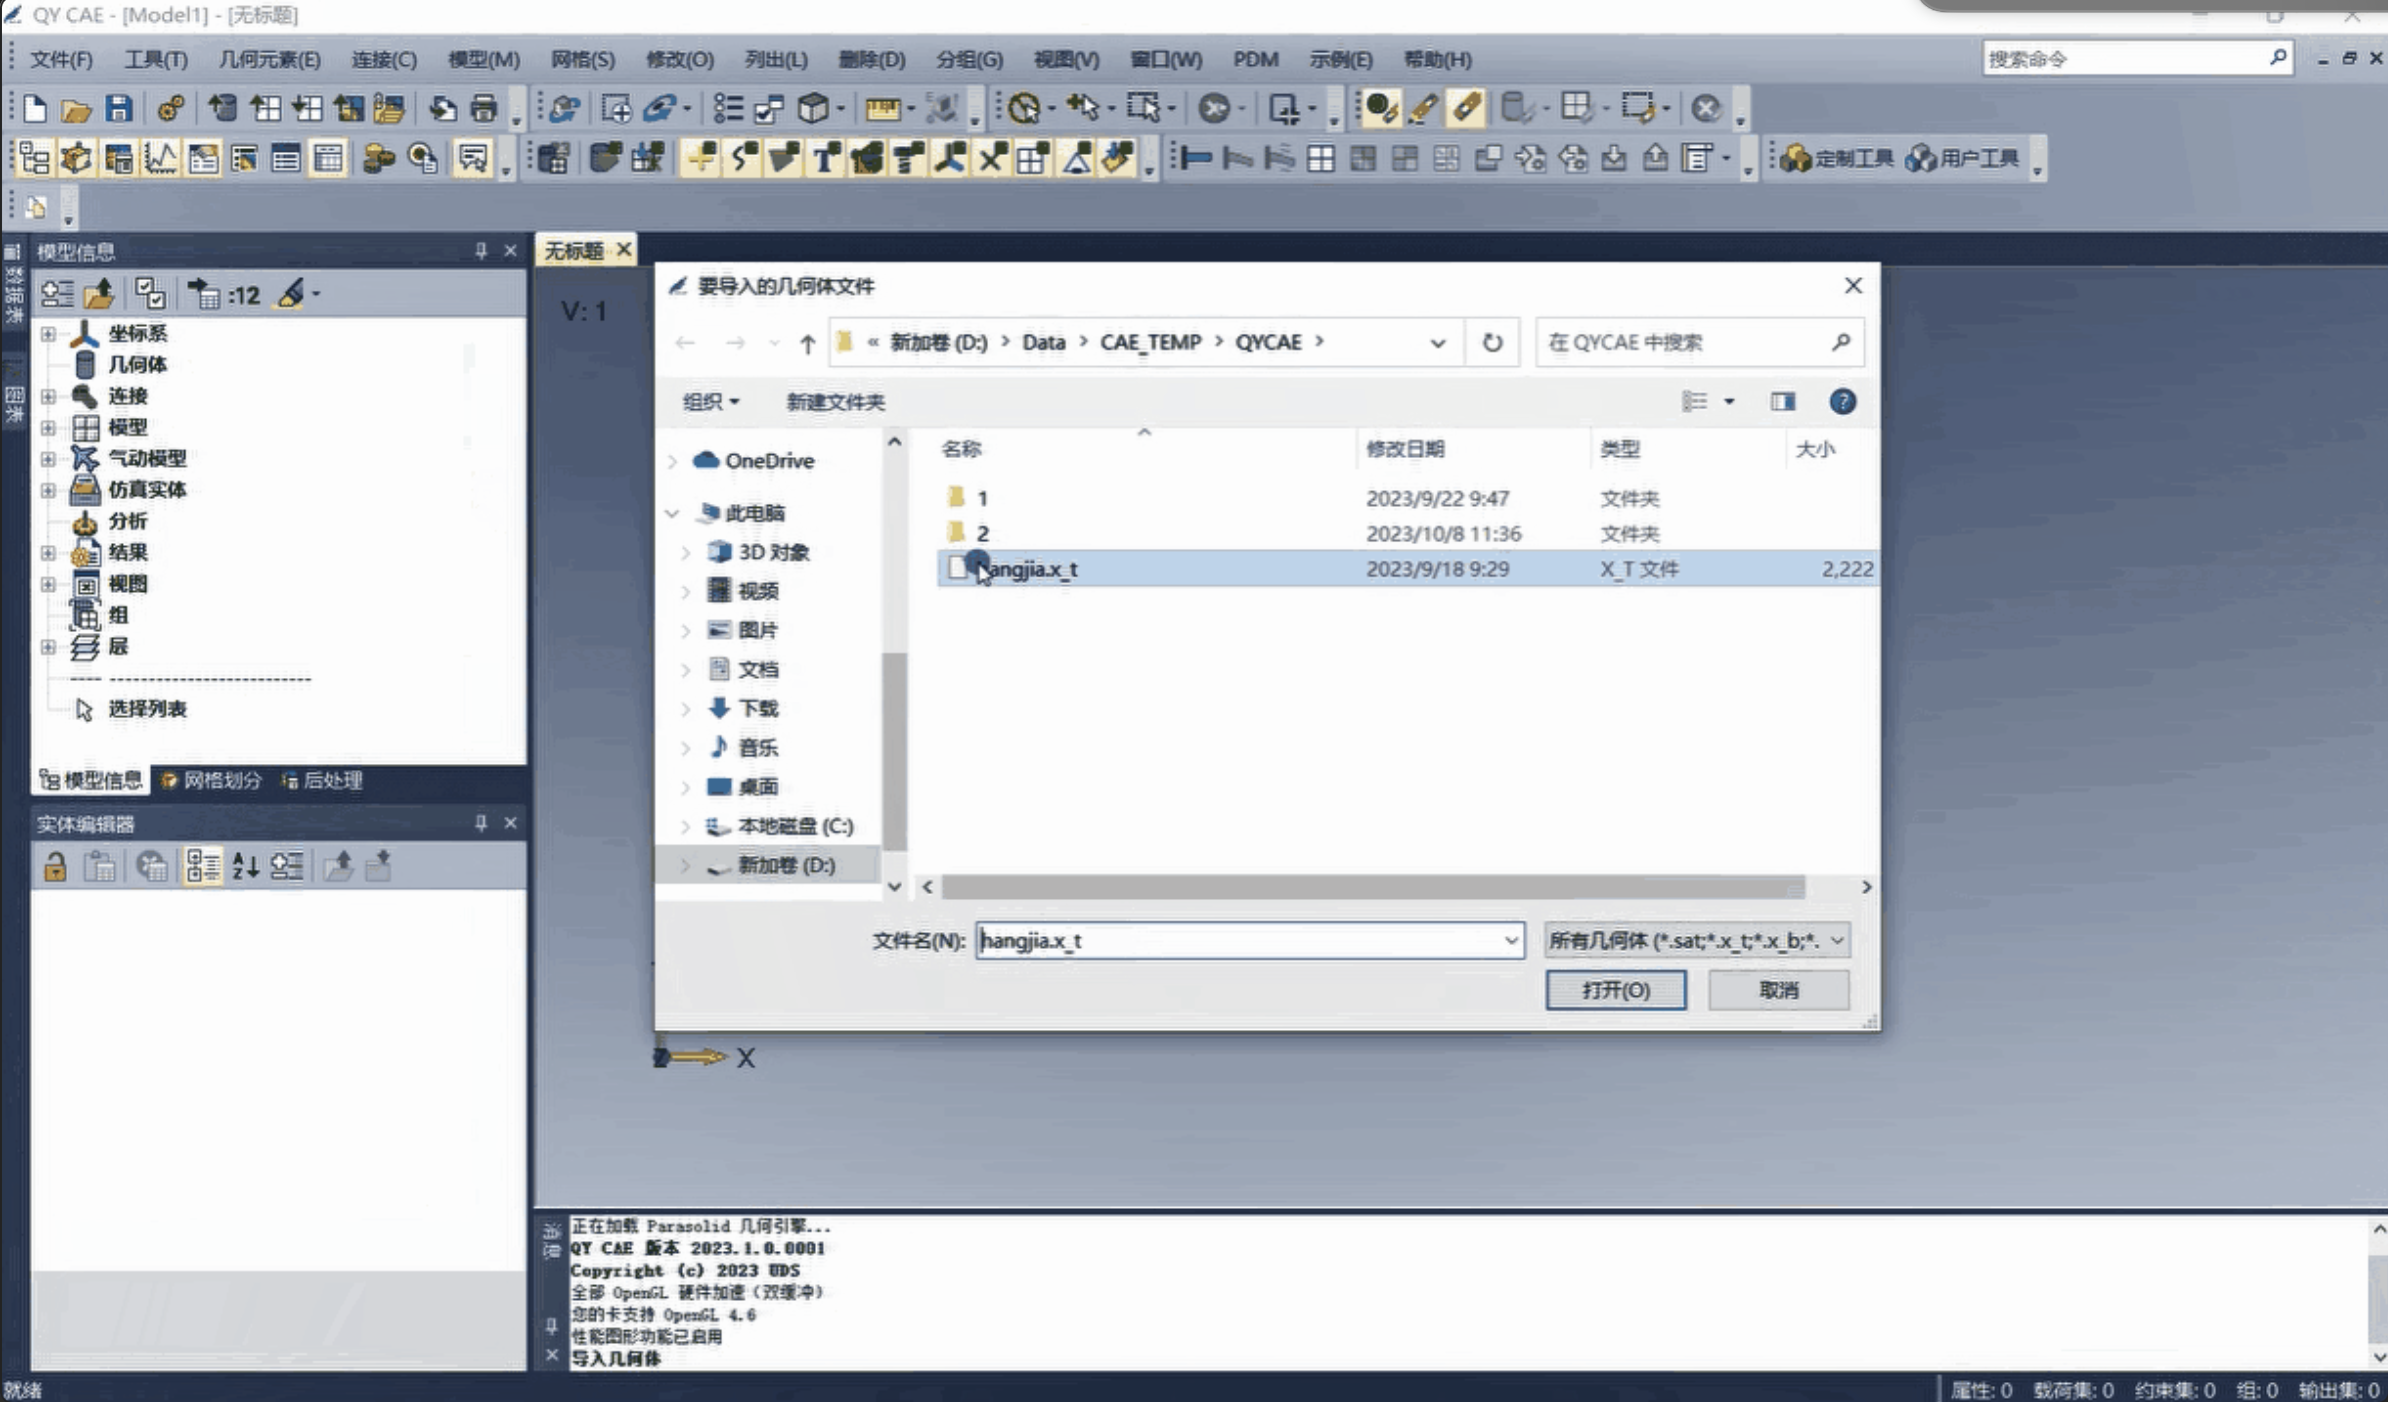Click the 打开(O) button

click(x=1616, y=989)
